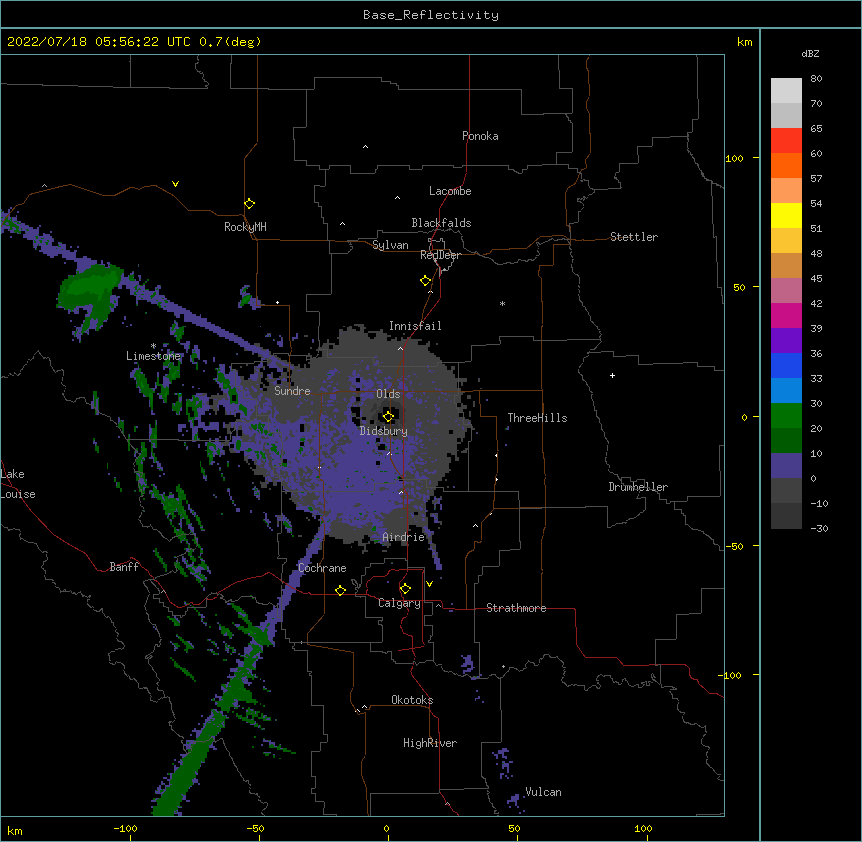Click the Okotoks town label
Viewport: 862px width, 842px height.
(412, 700)
